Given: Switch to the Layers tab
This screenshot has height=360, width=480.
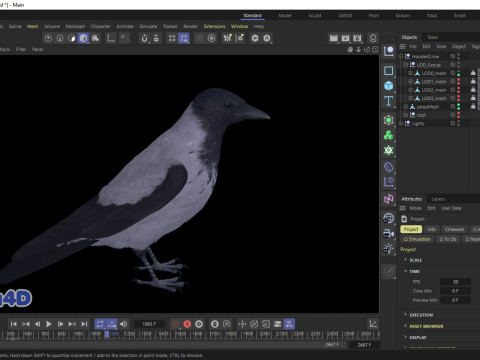Looking at the screenshot, I should (438, 199).
